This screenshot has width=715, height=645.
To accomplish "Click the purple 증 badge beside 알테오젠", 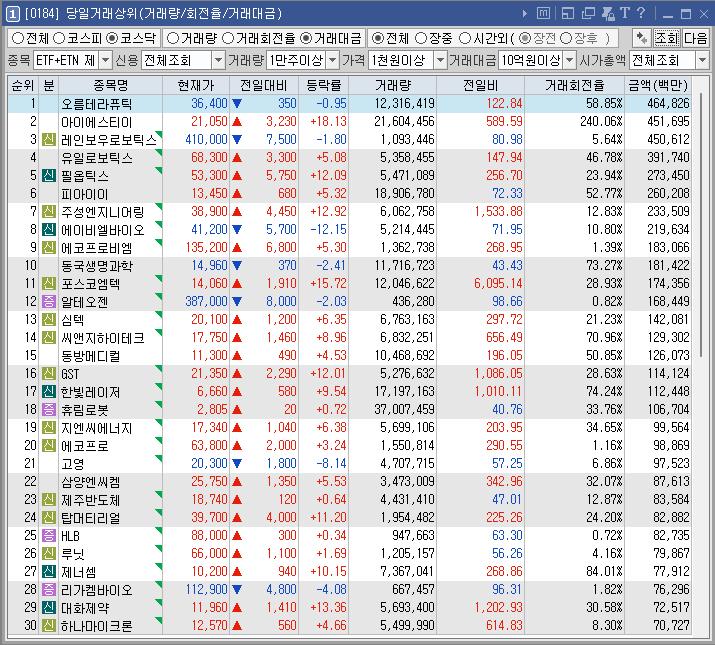I will coord(49,301).
